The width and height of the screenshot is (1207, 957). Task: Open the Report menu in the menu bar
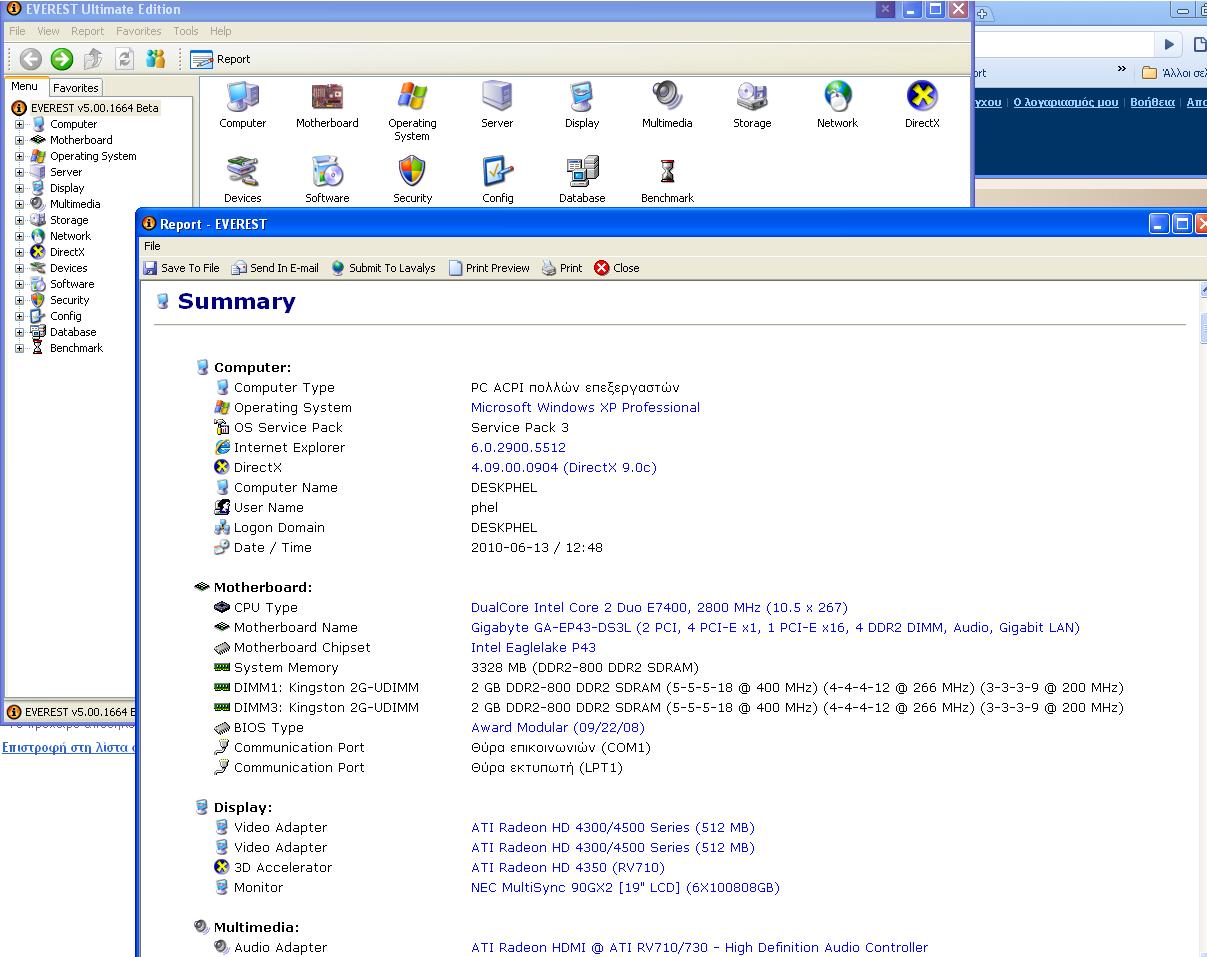pyautogui.click(x=87, y=31)
